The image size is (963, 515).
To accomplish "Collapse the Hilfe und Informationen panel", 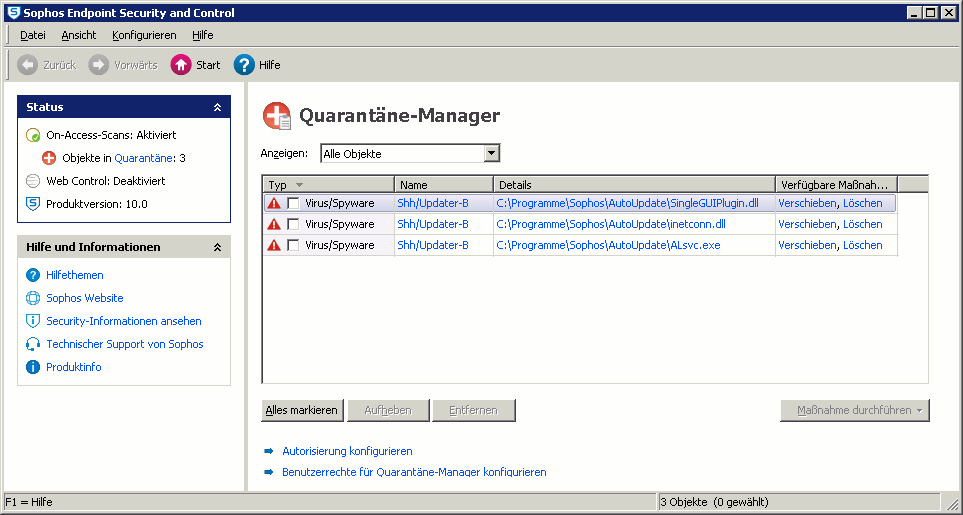I will tap(217, 247).
